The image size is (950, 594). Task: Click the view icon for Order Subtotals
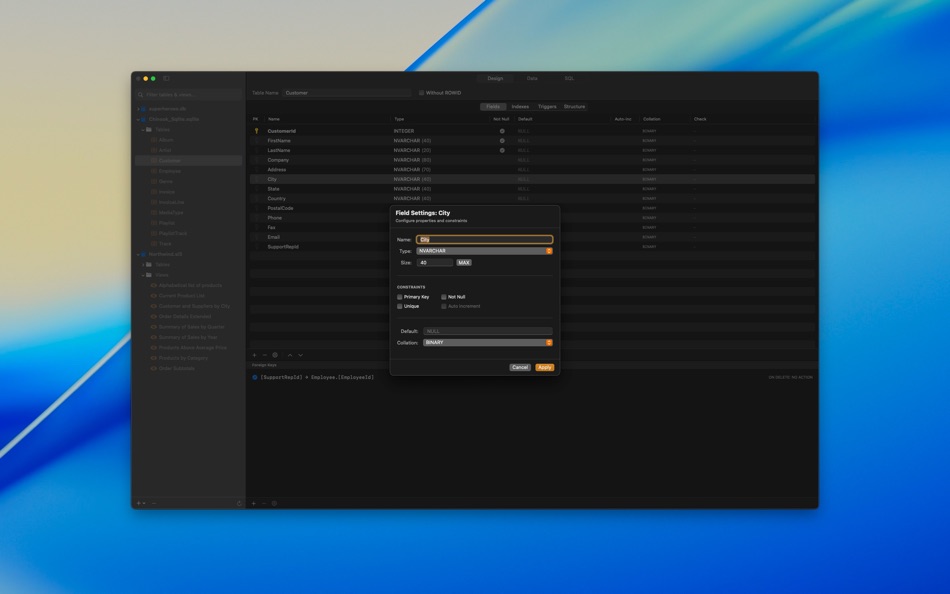pos(152,368)
